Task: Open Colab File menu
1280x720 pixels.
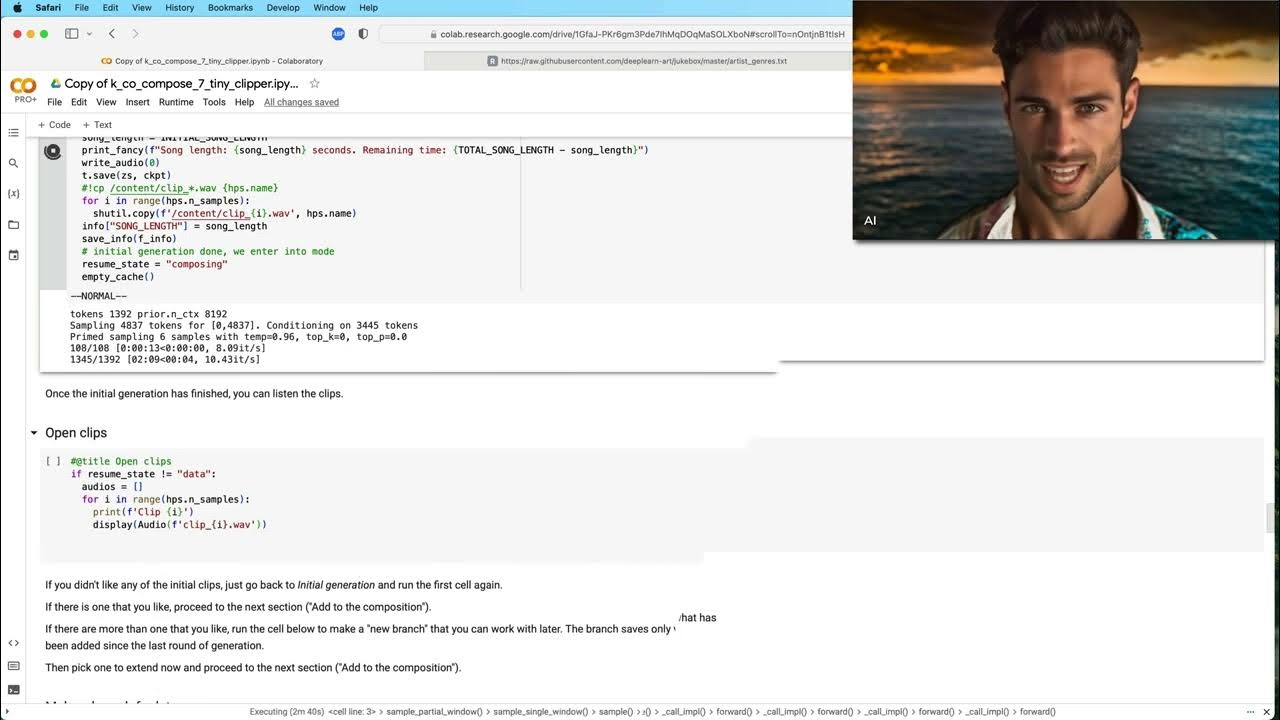Action: tap(55, 102)
